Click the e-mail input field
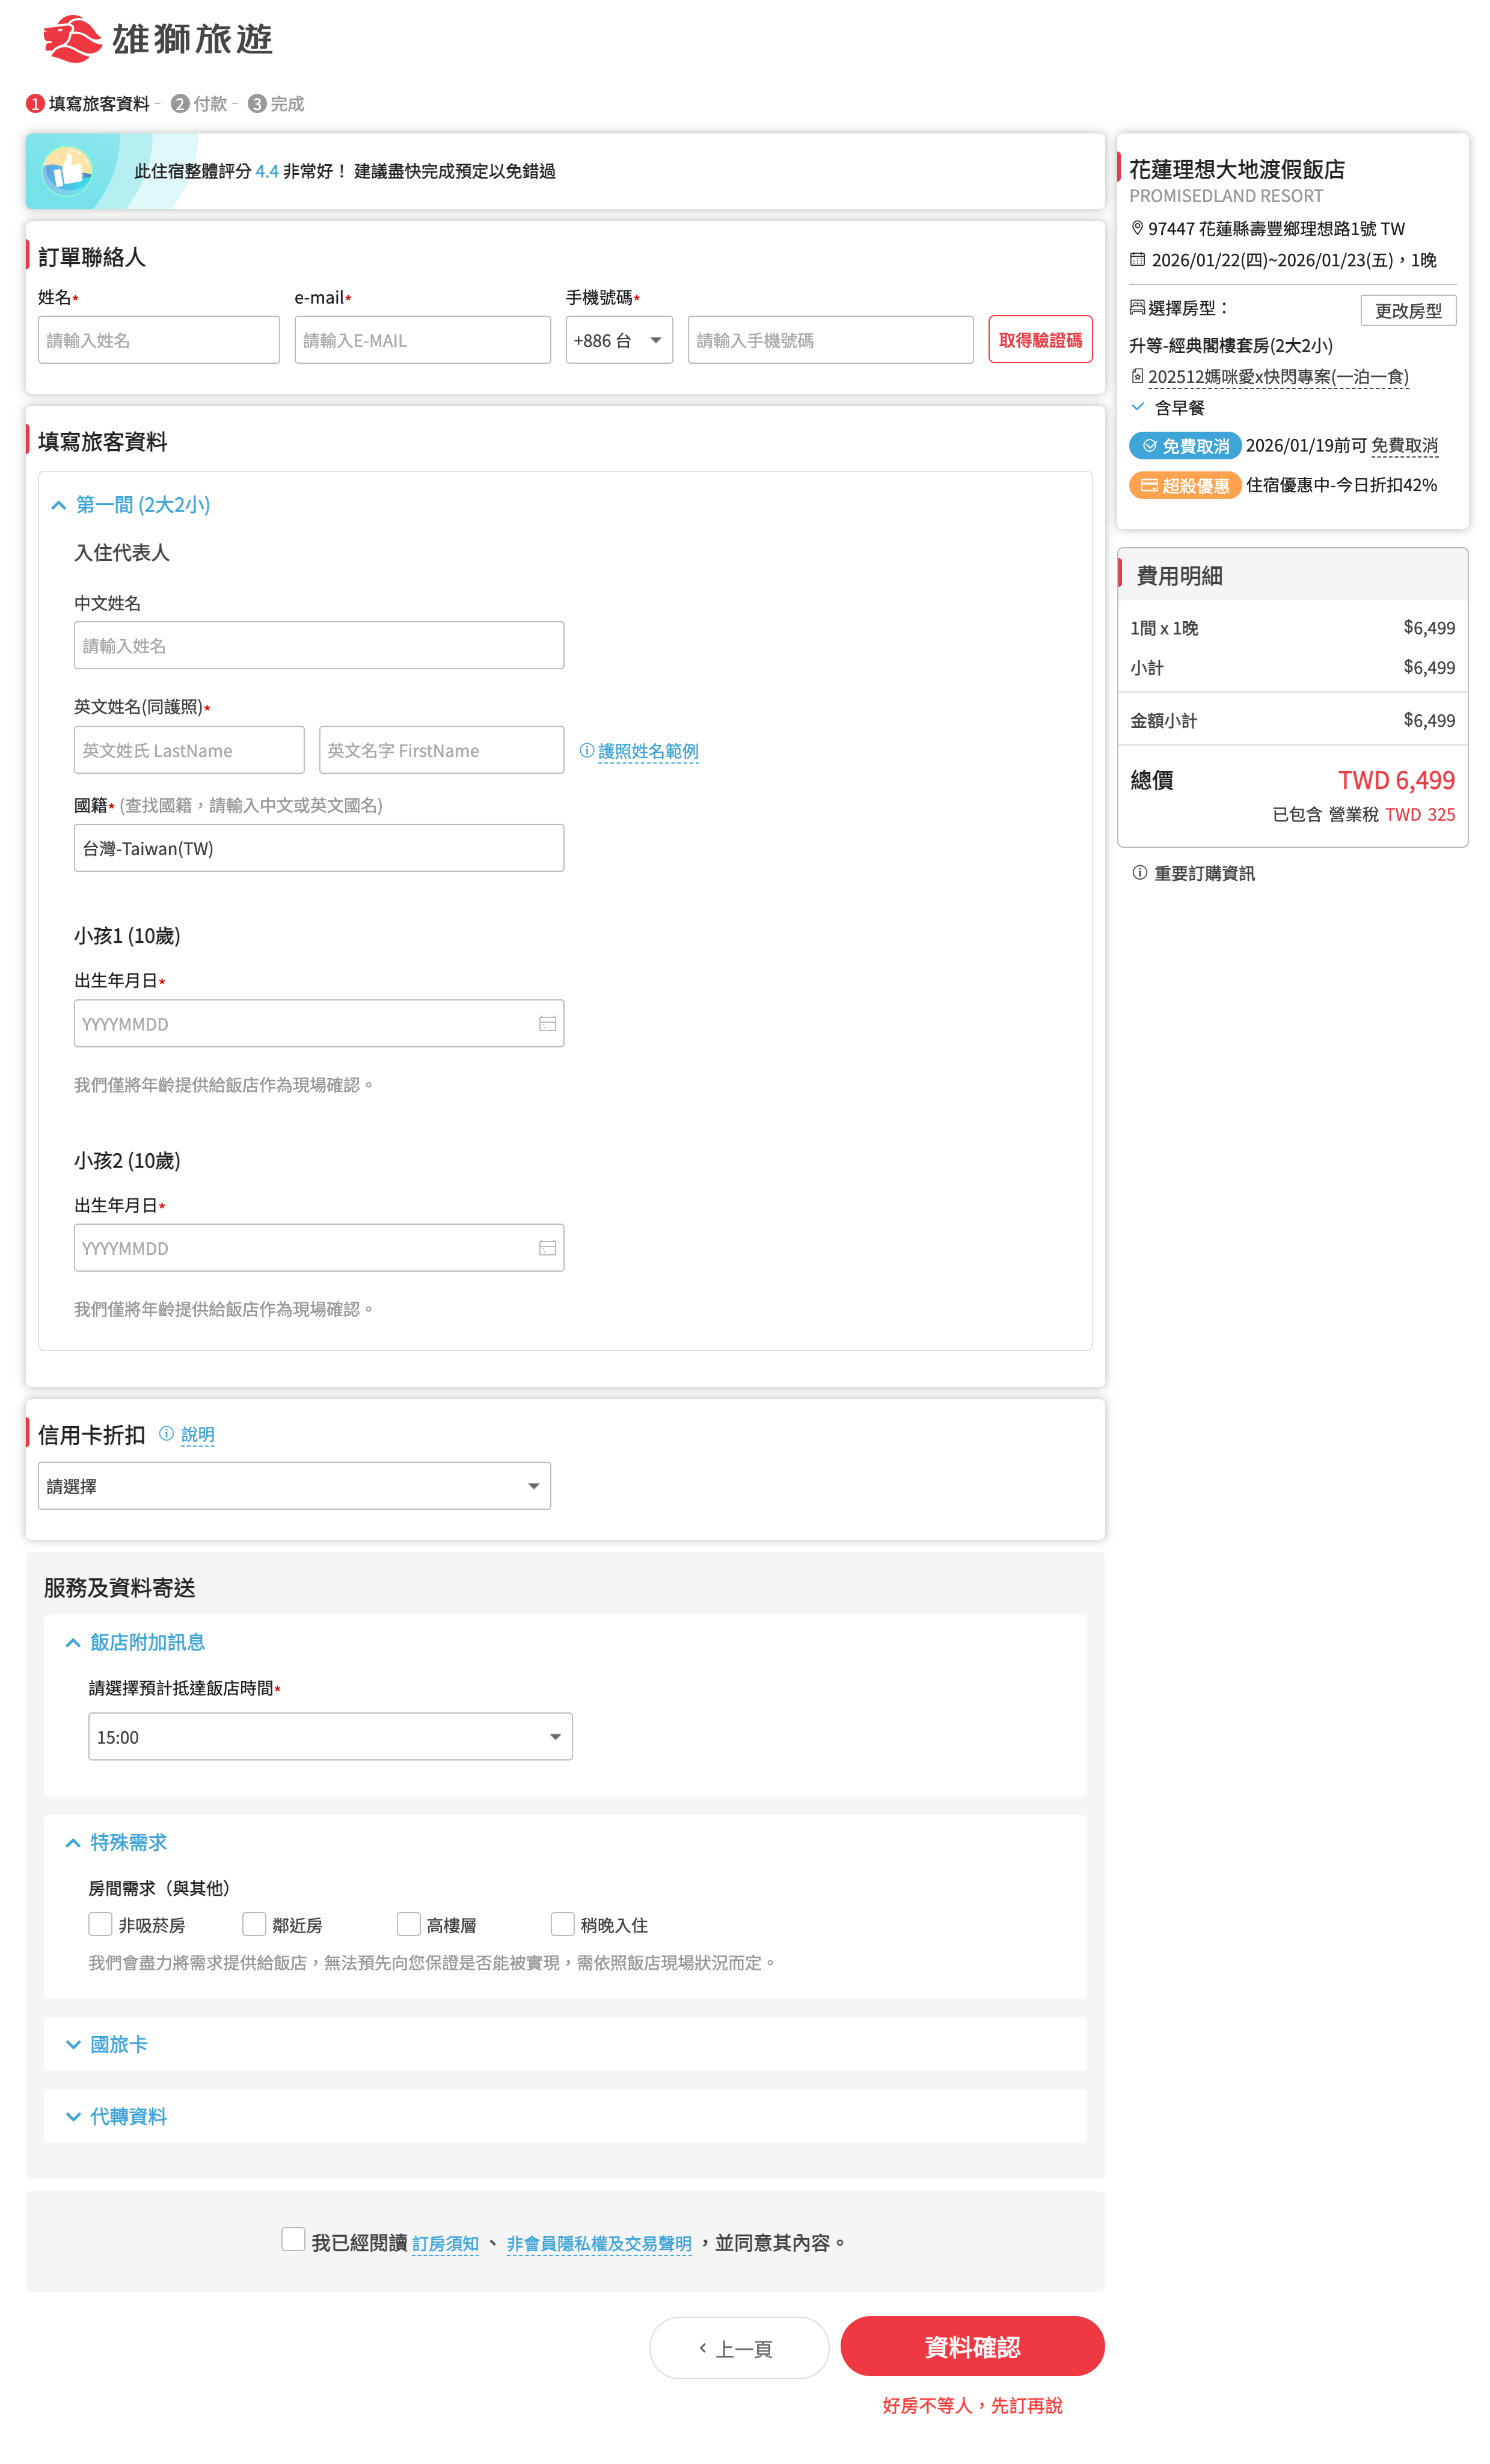The width and height of the screenshot is (1490, 2464). [422, 340]
